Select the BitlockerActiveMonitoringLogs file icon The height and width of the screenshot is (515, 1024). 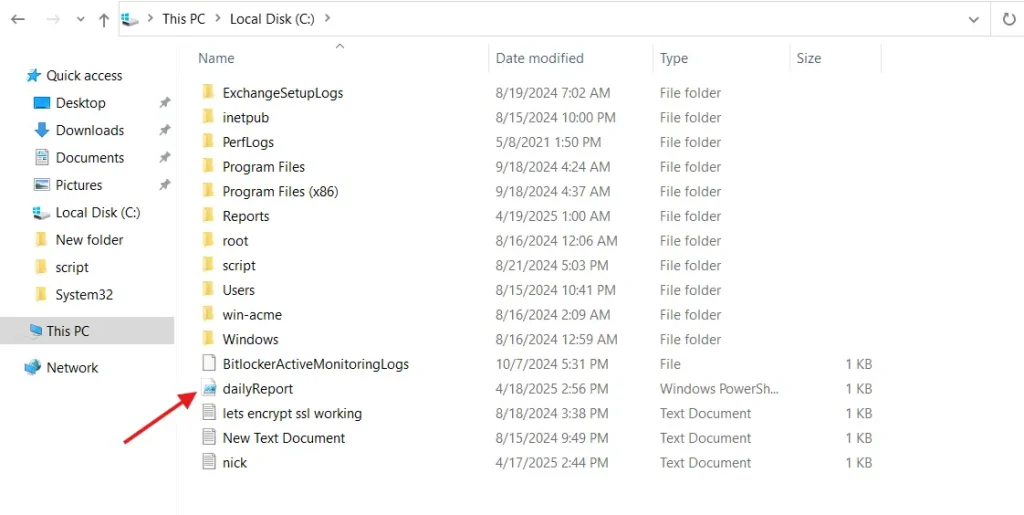coord(209,364)
